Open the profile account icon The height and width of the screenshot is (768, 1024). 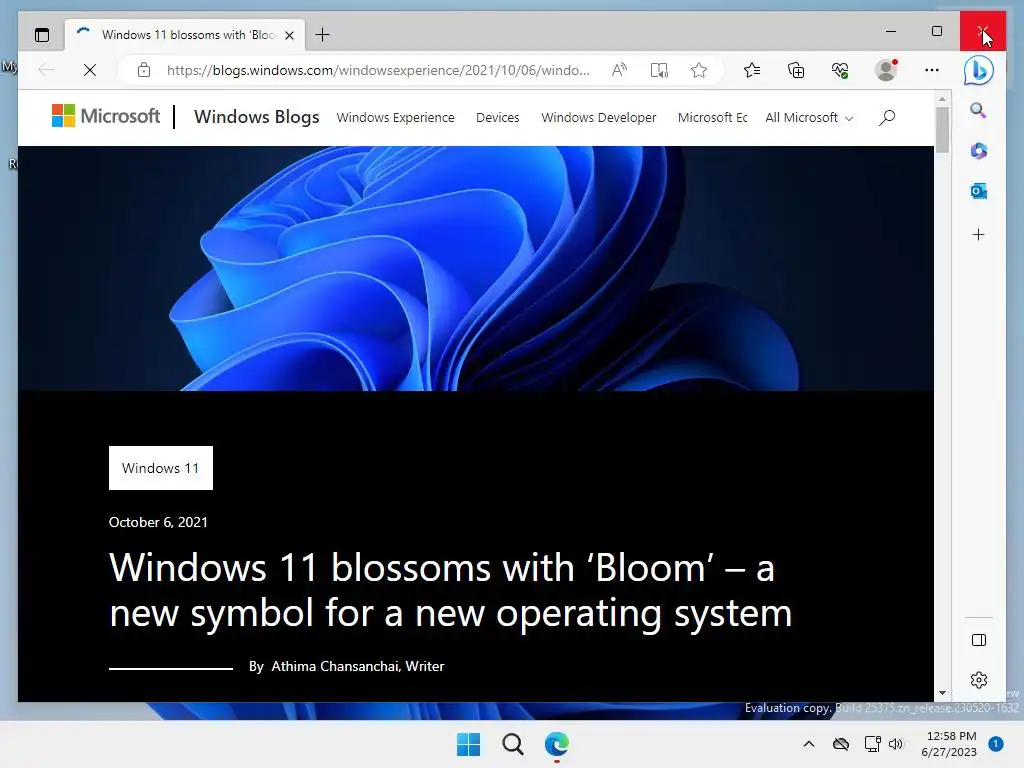pos(886,70)
